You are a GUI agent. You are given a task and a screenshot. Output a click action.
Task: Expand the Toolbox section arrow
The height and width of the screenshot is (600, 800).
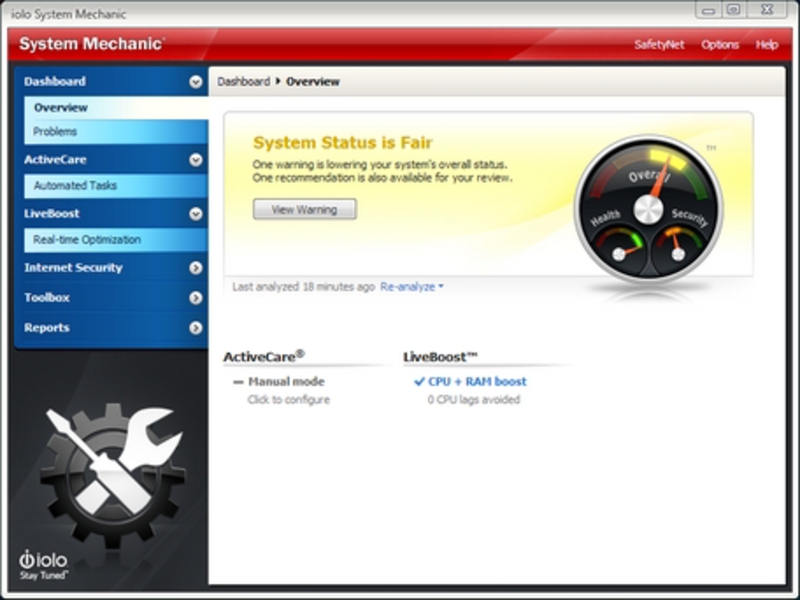pyautogui.click(x=195, y=297)
